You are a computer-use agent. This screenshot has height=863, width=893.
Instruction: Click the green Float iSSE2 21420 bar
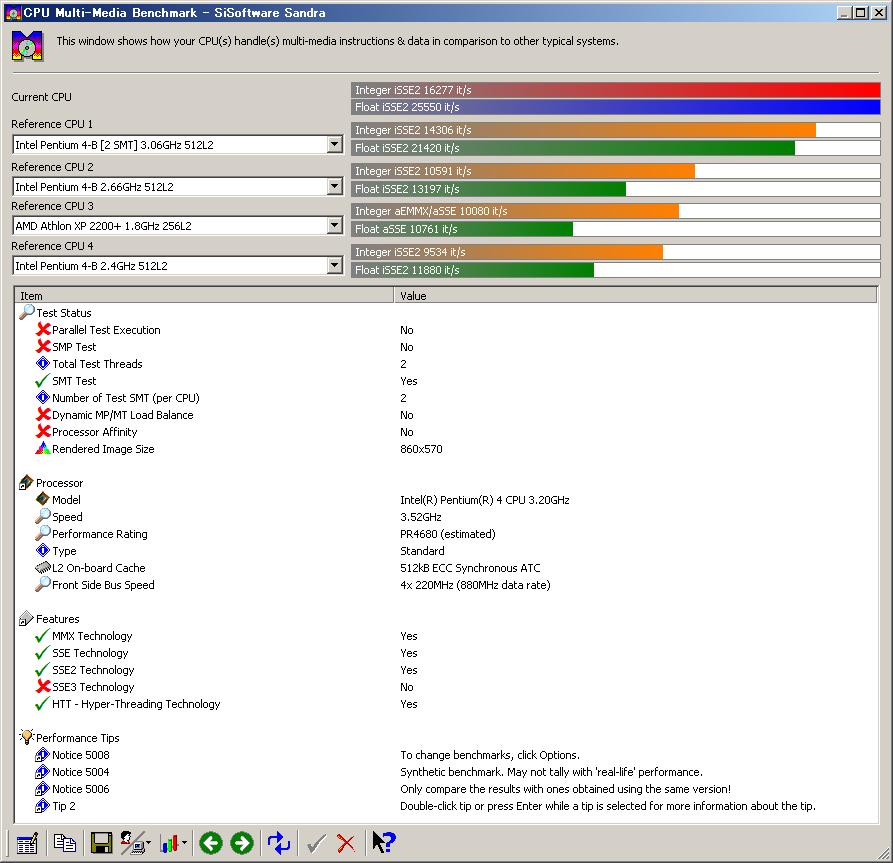[573, 148]
